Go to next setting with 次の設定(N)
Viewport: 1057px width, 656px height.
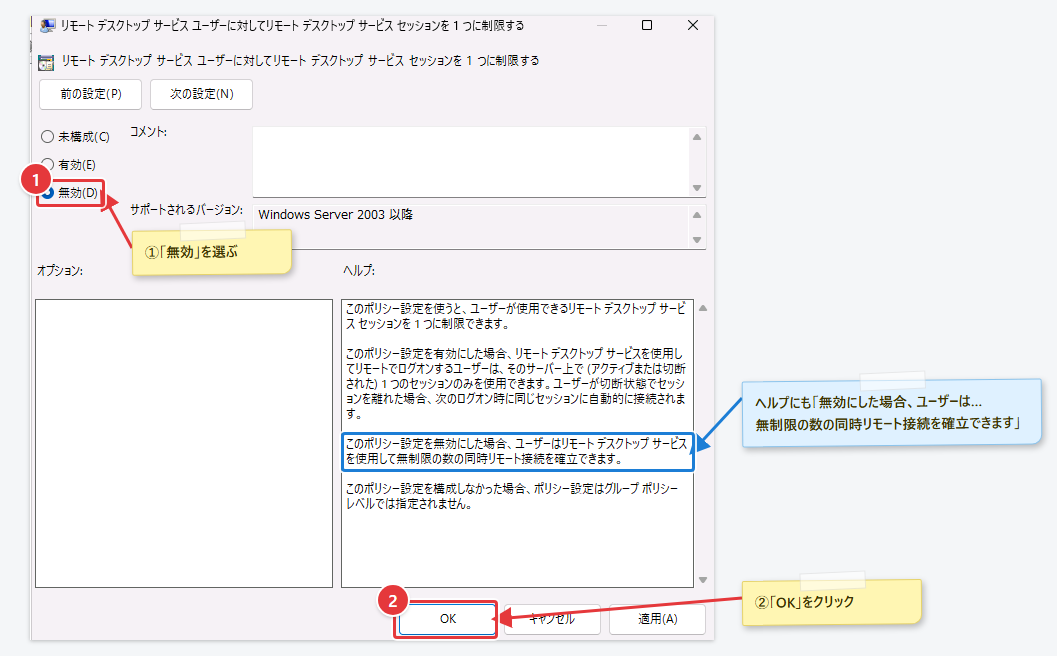[x=202, y=94]
